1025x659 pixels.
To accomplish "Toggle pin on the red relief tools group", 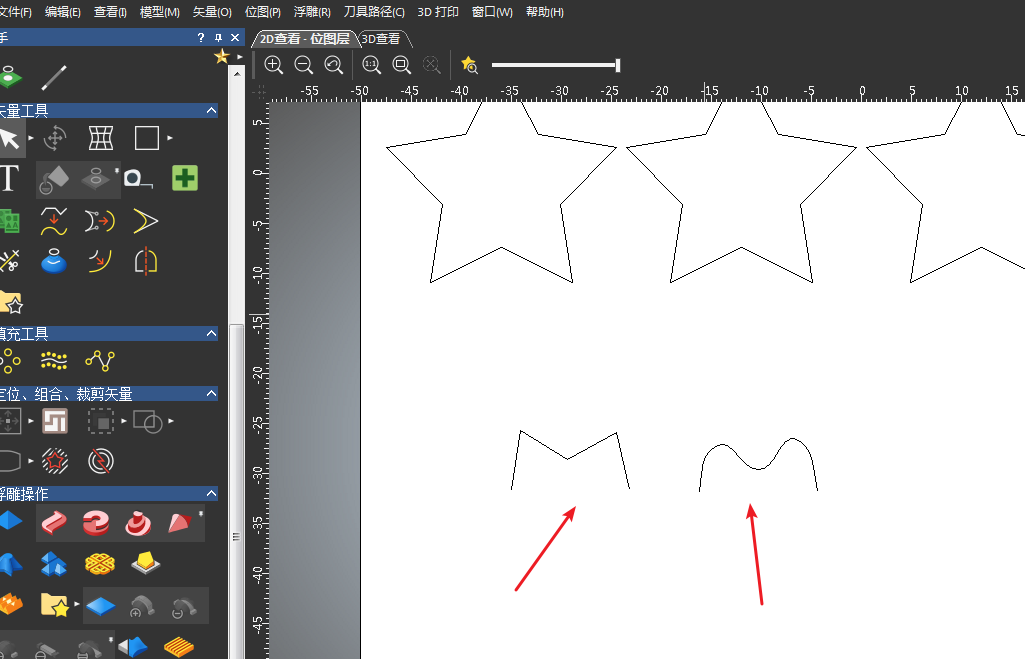I will pos(201,514).
